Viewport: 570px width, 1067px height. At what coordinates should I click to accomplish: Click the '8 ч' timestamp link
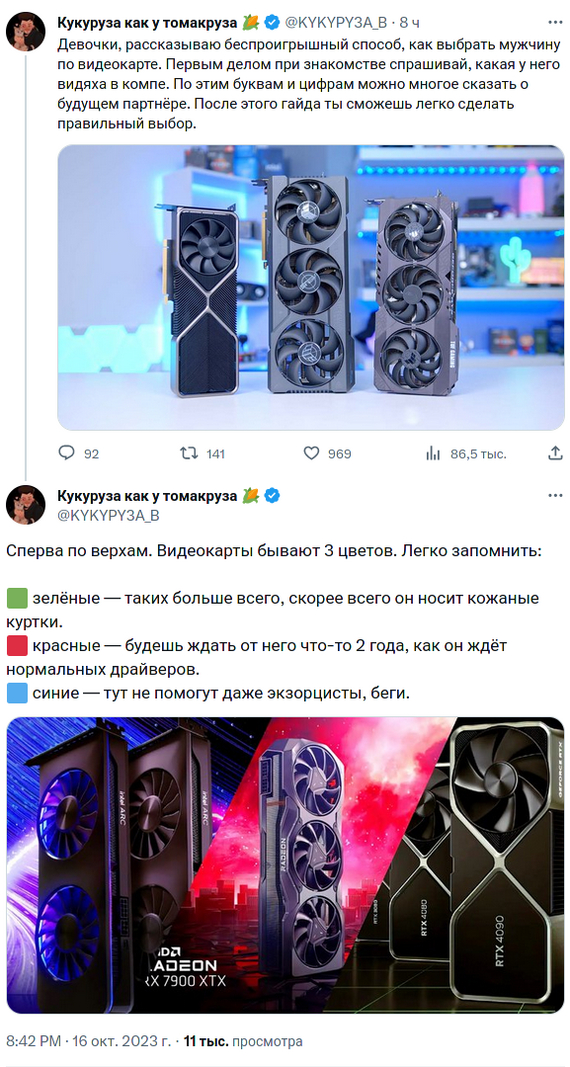pyautogui.click(x=409, y=22)
